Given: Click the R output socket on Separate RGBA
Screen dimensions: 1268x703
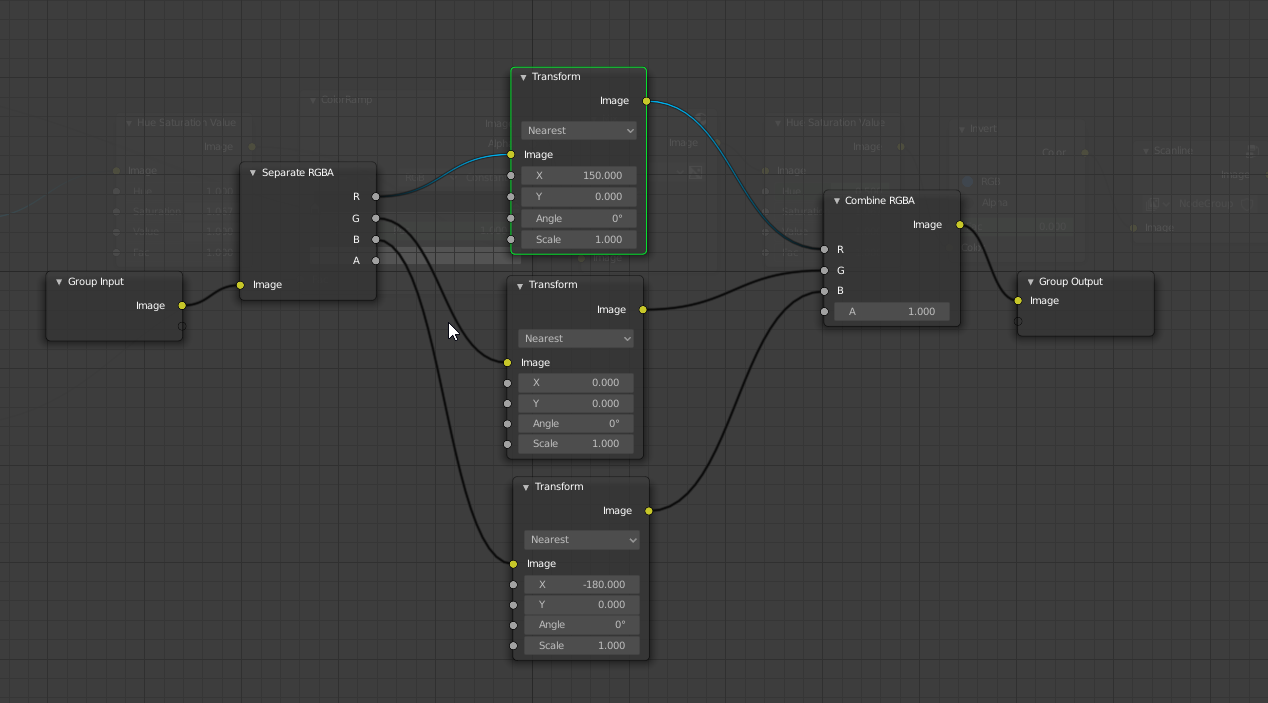Looking at the screenshot, I should 376,196.
